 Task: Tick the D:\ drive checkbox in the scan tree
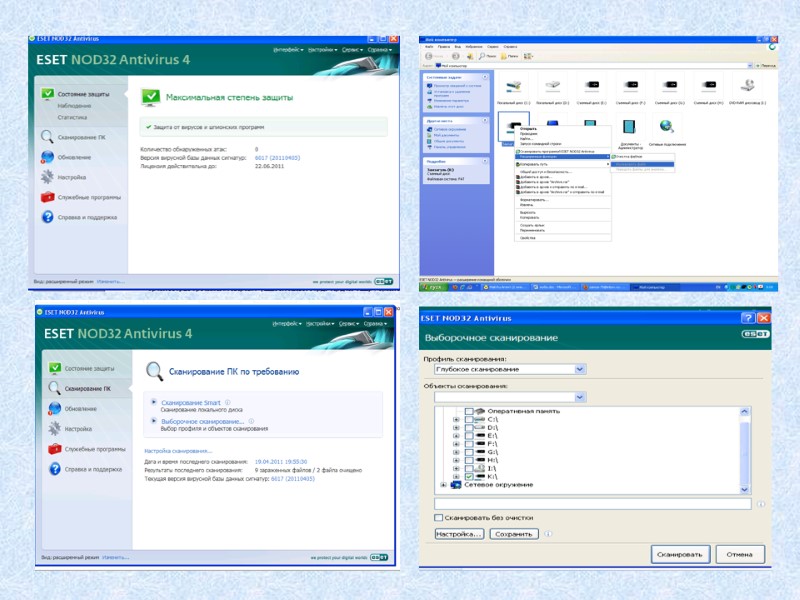tap(469, 428)
